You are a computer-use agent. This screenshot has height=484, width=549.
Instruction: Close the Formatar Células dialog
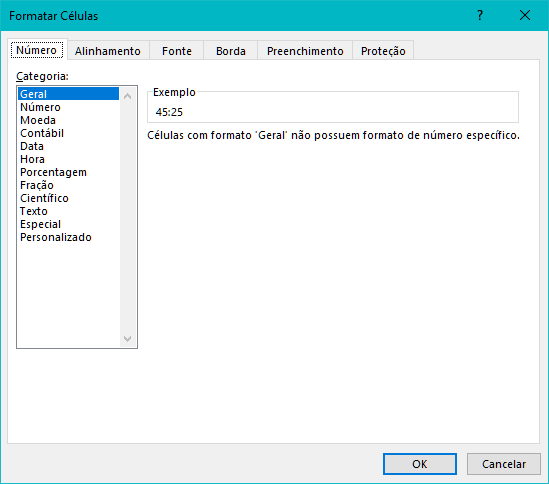pyautogui.click(x=524, y=15)
